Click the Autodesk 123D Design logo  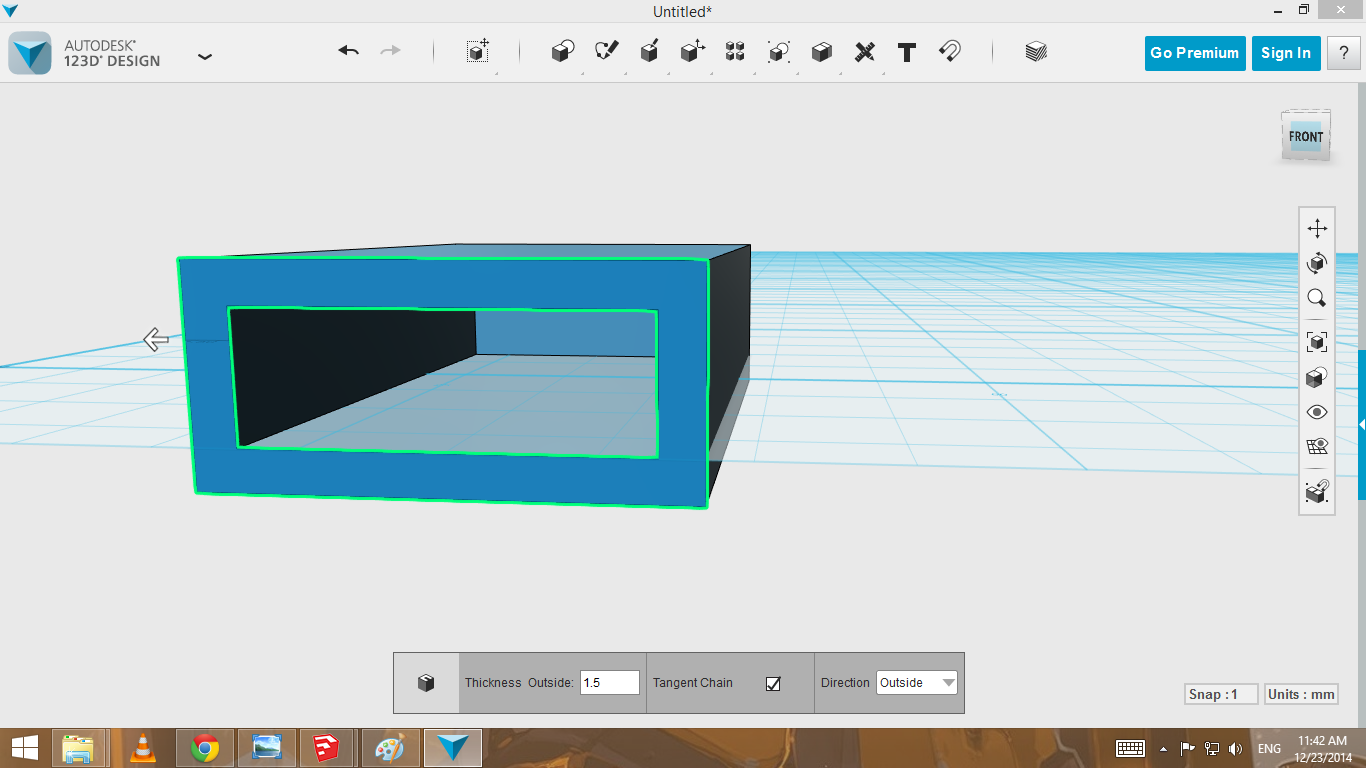(30, 53)
